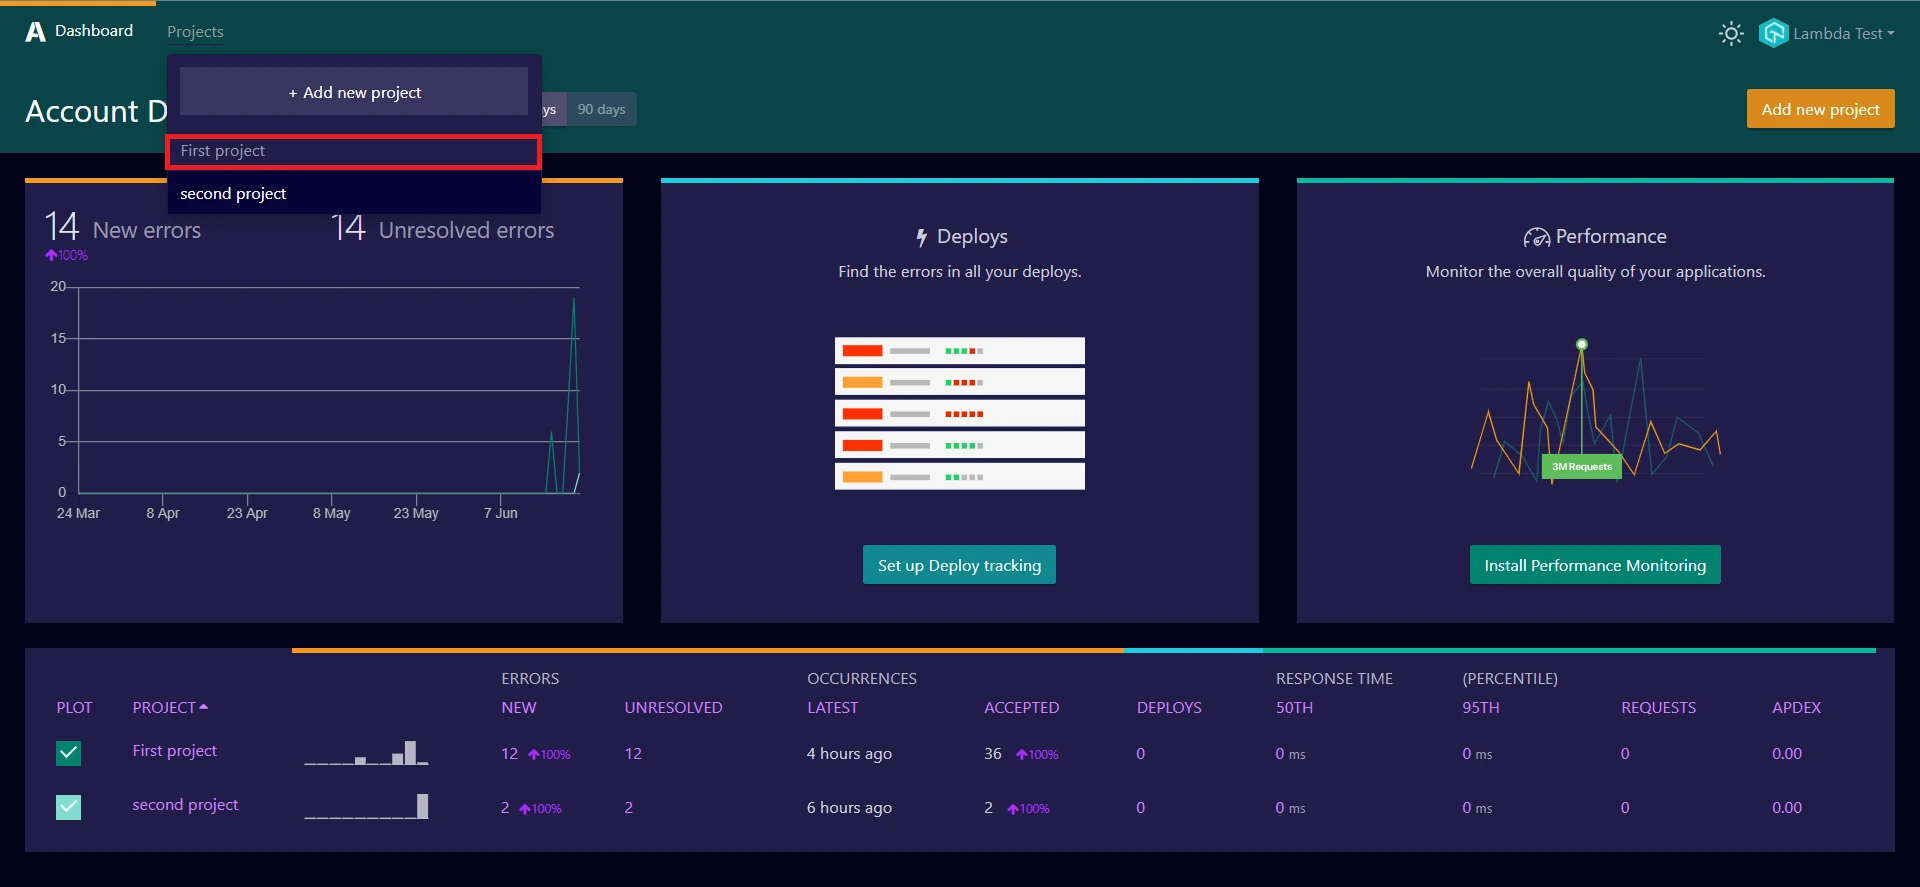
Task: Uncheck the First project plot checkbox
Action: (69, 753)
